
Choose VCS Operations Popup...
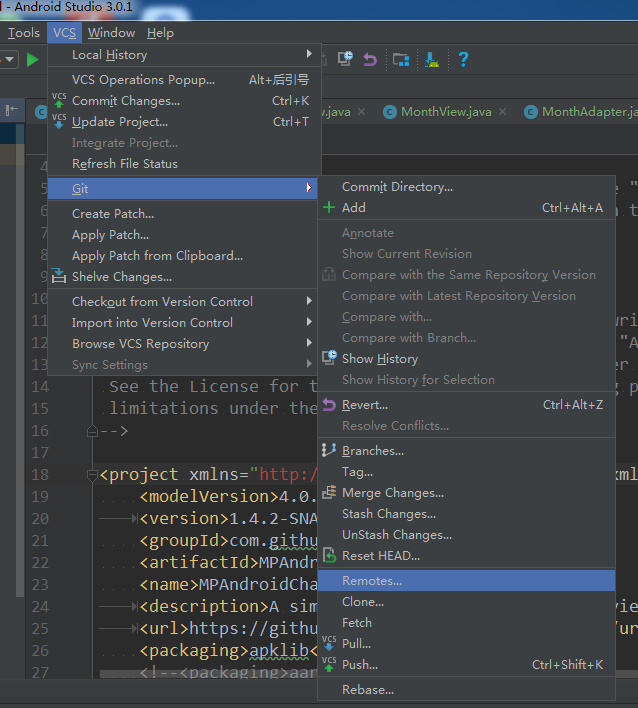[x=185, y=79]
